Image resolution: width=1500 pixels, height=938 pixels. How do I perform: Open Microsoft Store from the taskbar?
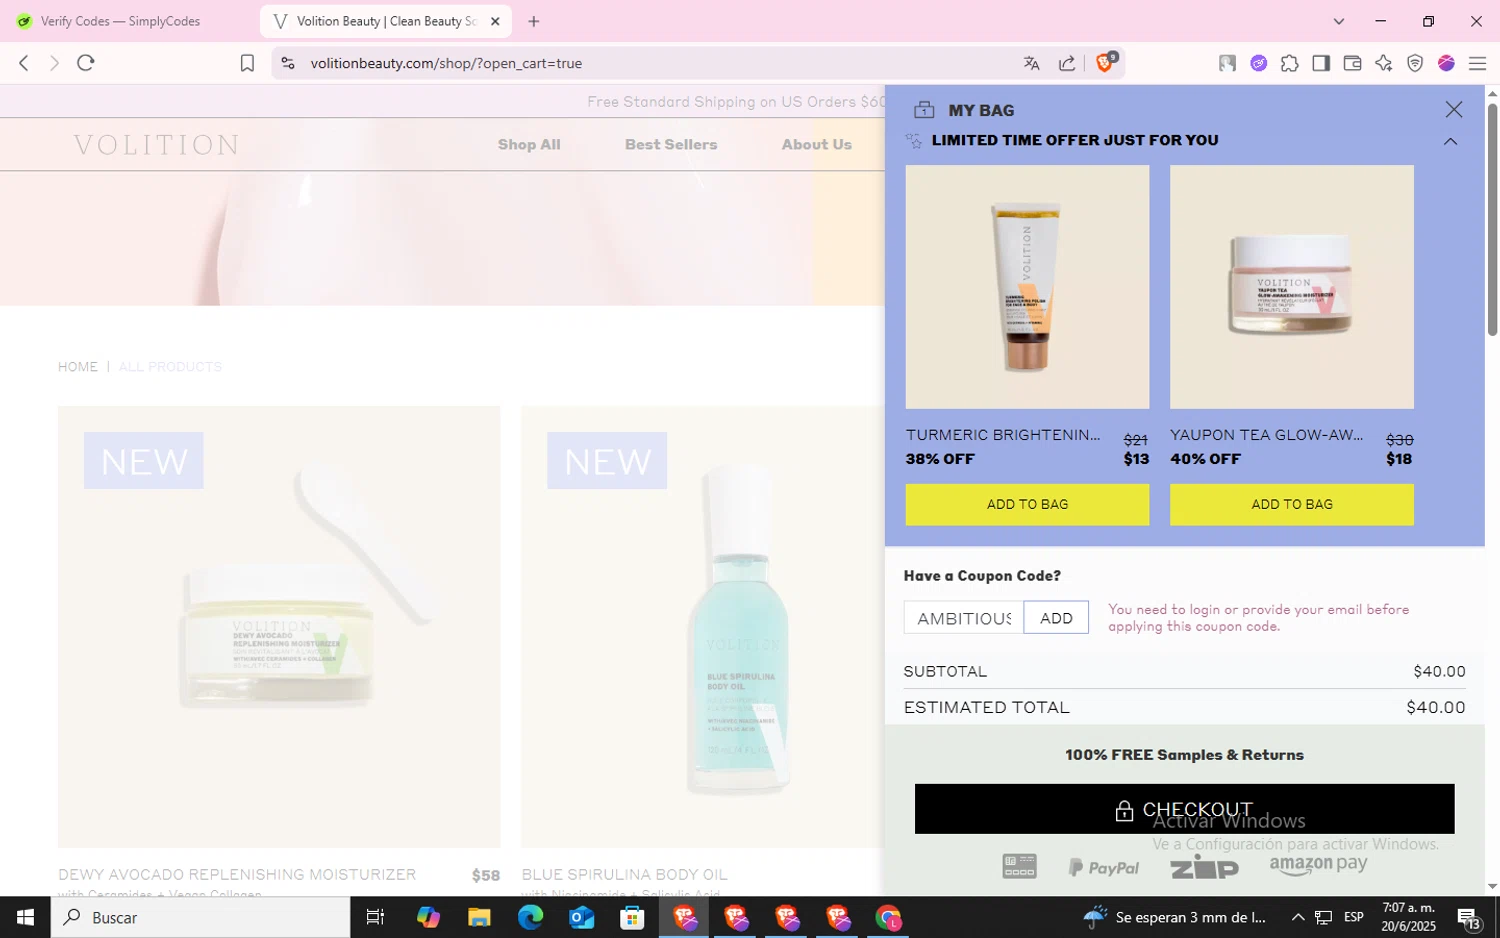(632, 917)
